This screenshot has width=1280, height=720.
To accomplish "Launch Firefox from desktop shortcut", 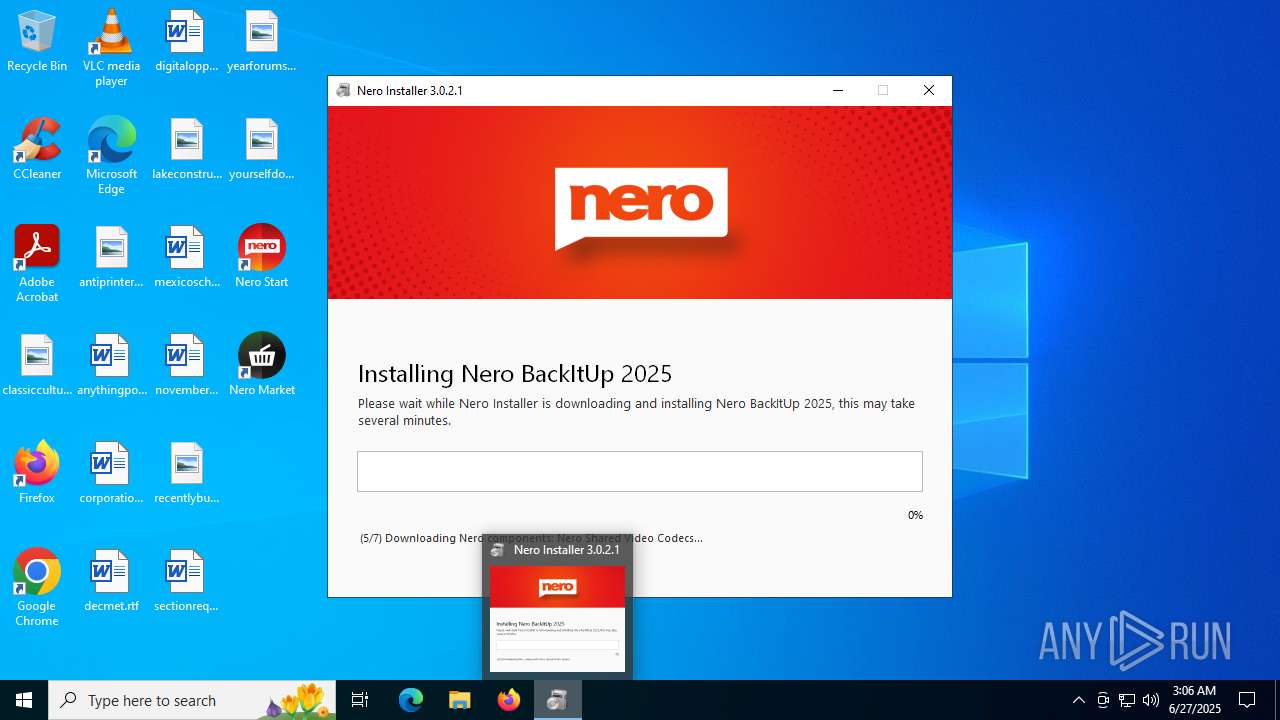I will 37,473.
